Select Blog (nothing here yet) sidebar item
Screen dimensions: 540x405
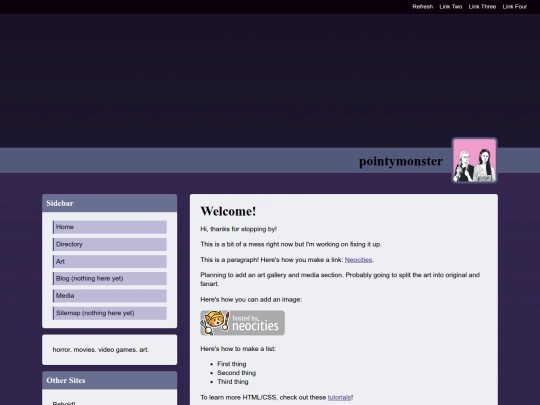(x=110, y=278)
